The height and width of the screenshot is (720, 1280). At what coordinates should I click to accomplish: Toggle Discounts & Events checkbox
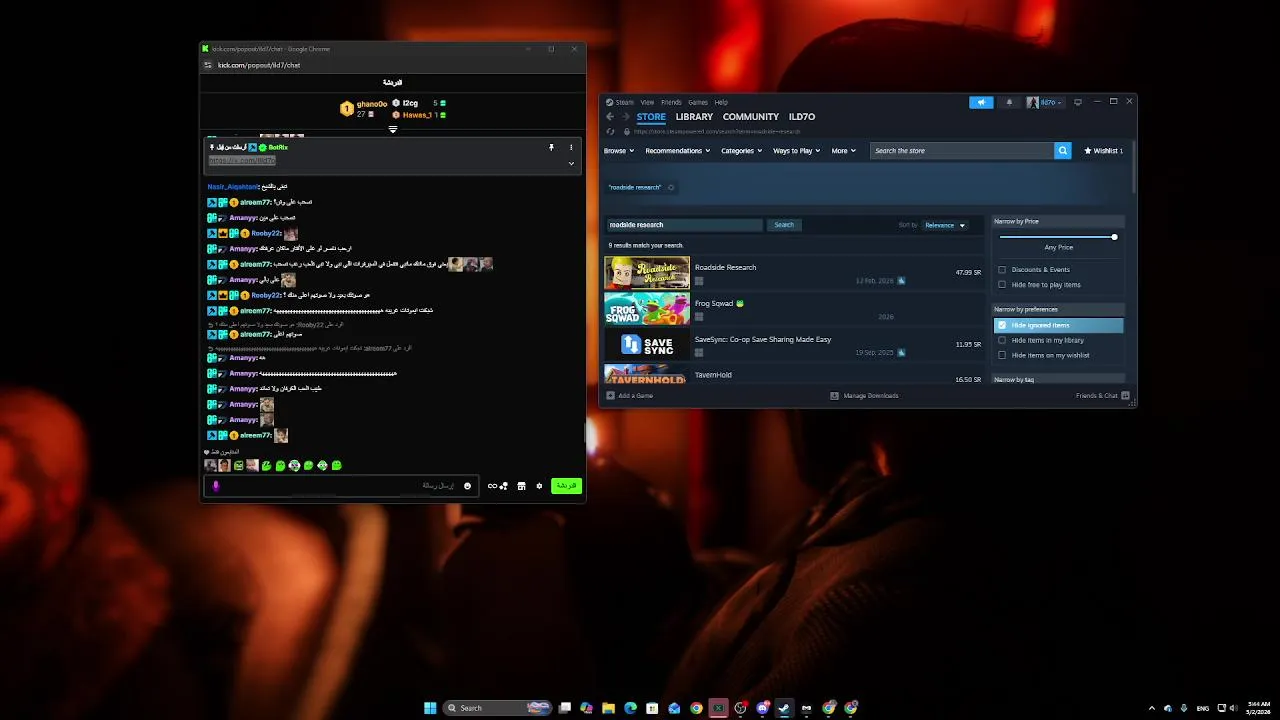(x=1002, y=269)
